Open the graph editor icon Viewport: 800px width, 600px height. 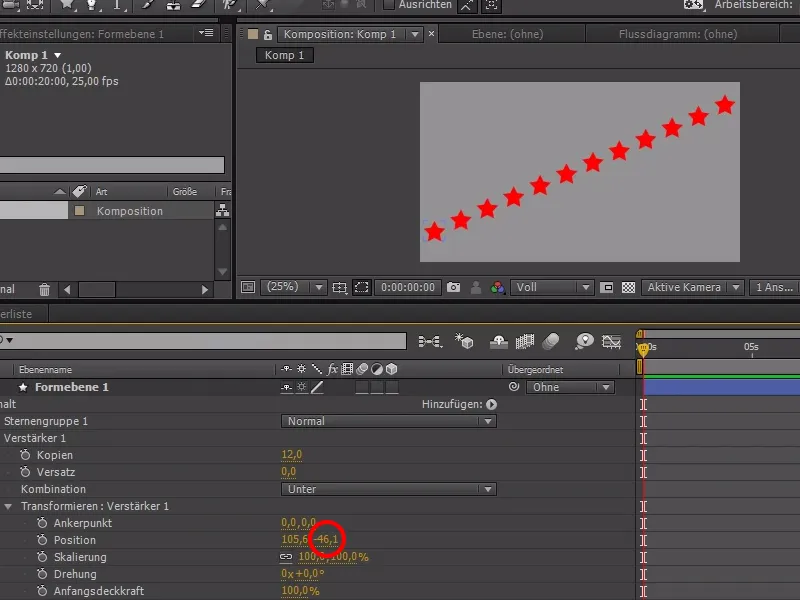[x=611, y=341]
